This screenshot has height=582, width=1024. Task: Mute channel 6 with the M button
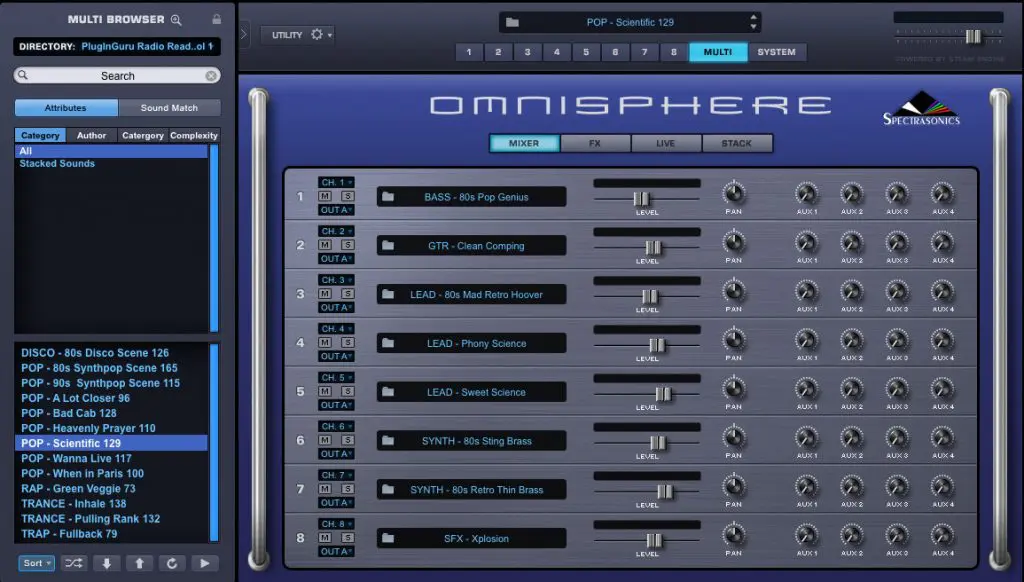point(325,441)
